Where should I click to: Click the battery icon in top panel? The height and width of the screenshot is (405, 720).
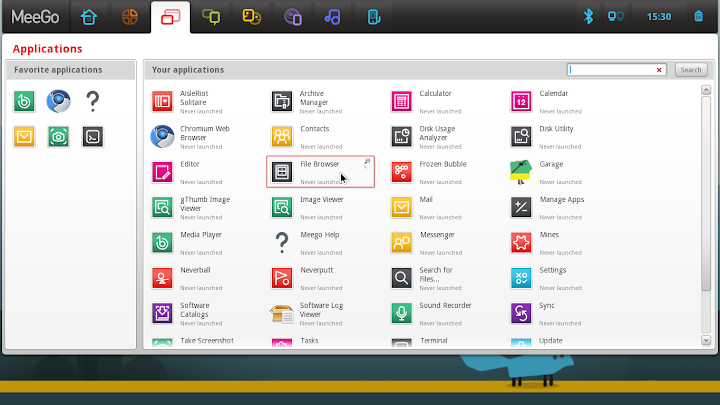[698, 17]
